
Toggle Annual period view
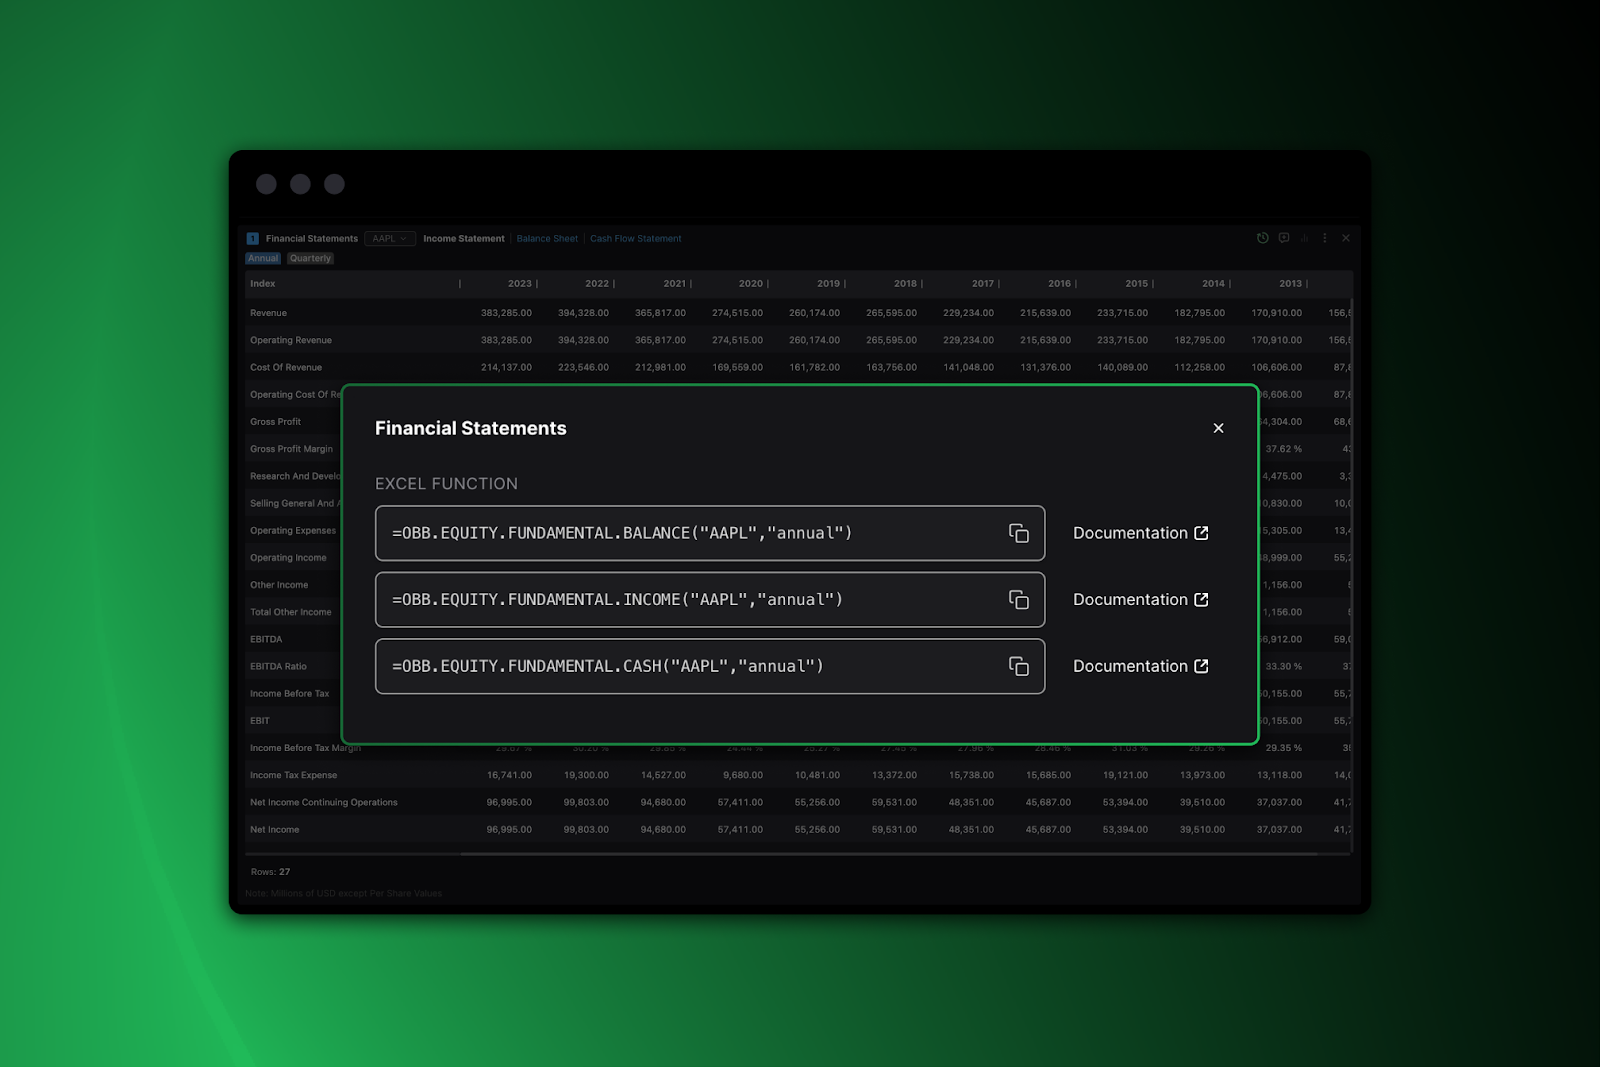point(263,258)
